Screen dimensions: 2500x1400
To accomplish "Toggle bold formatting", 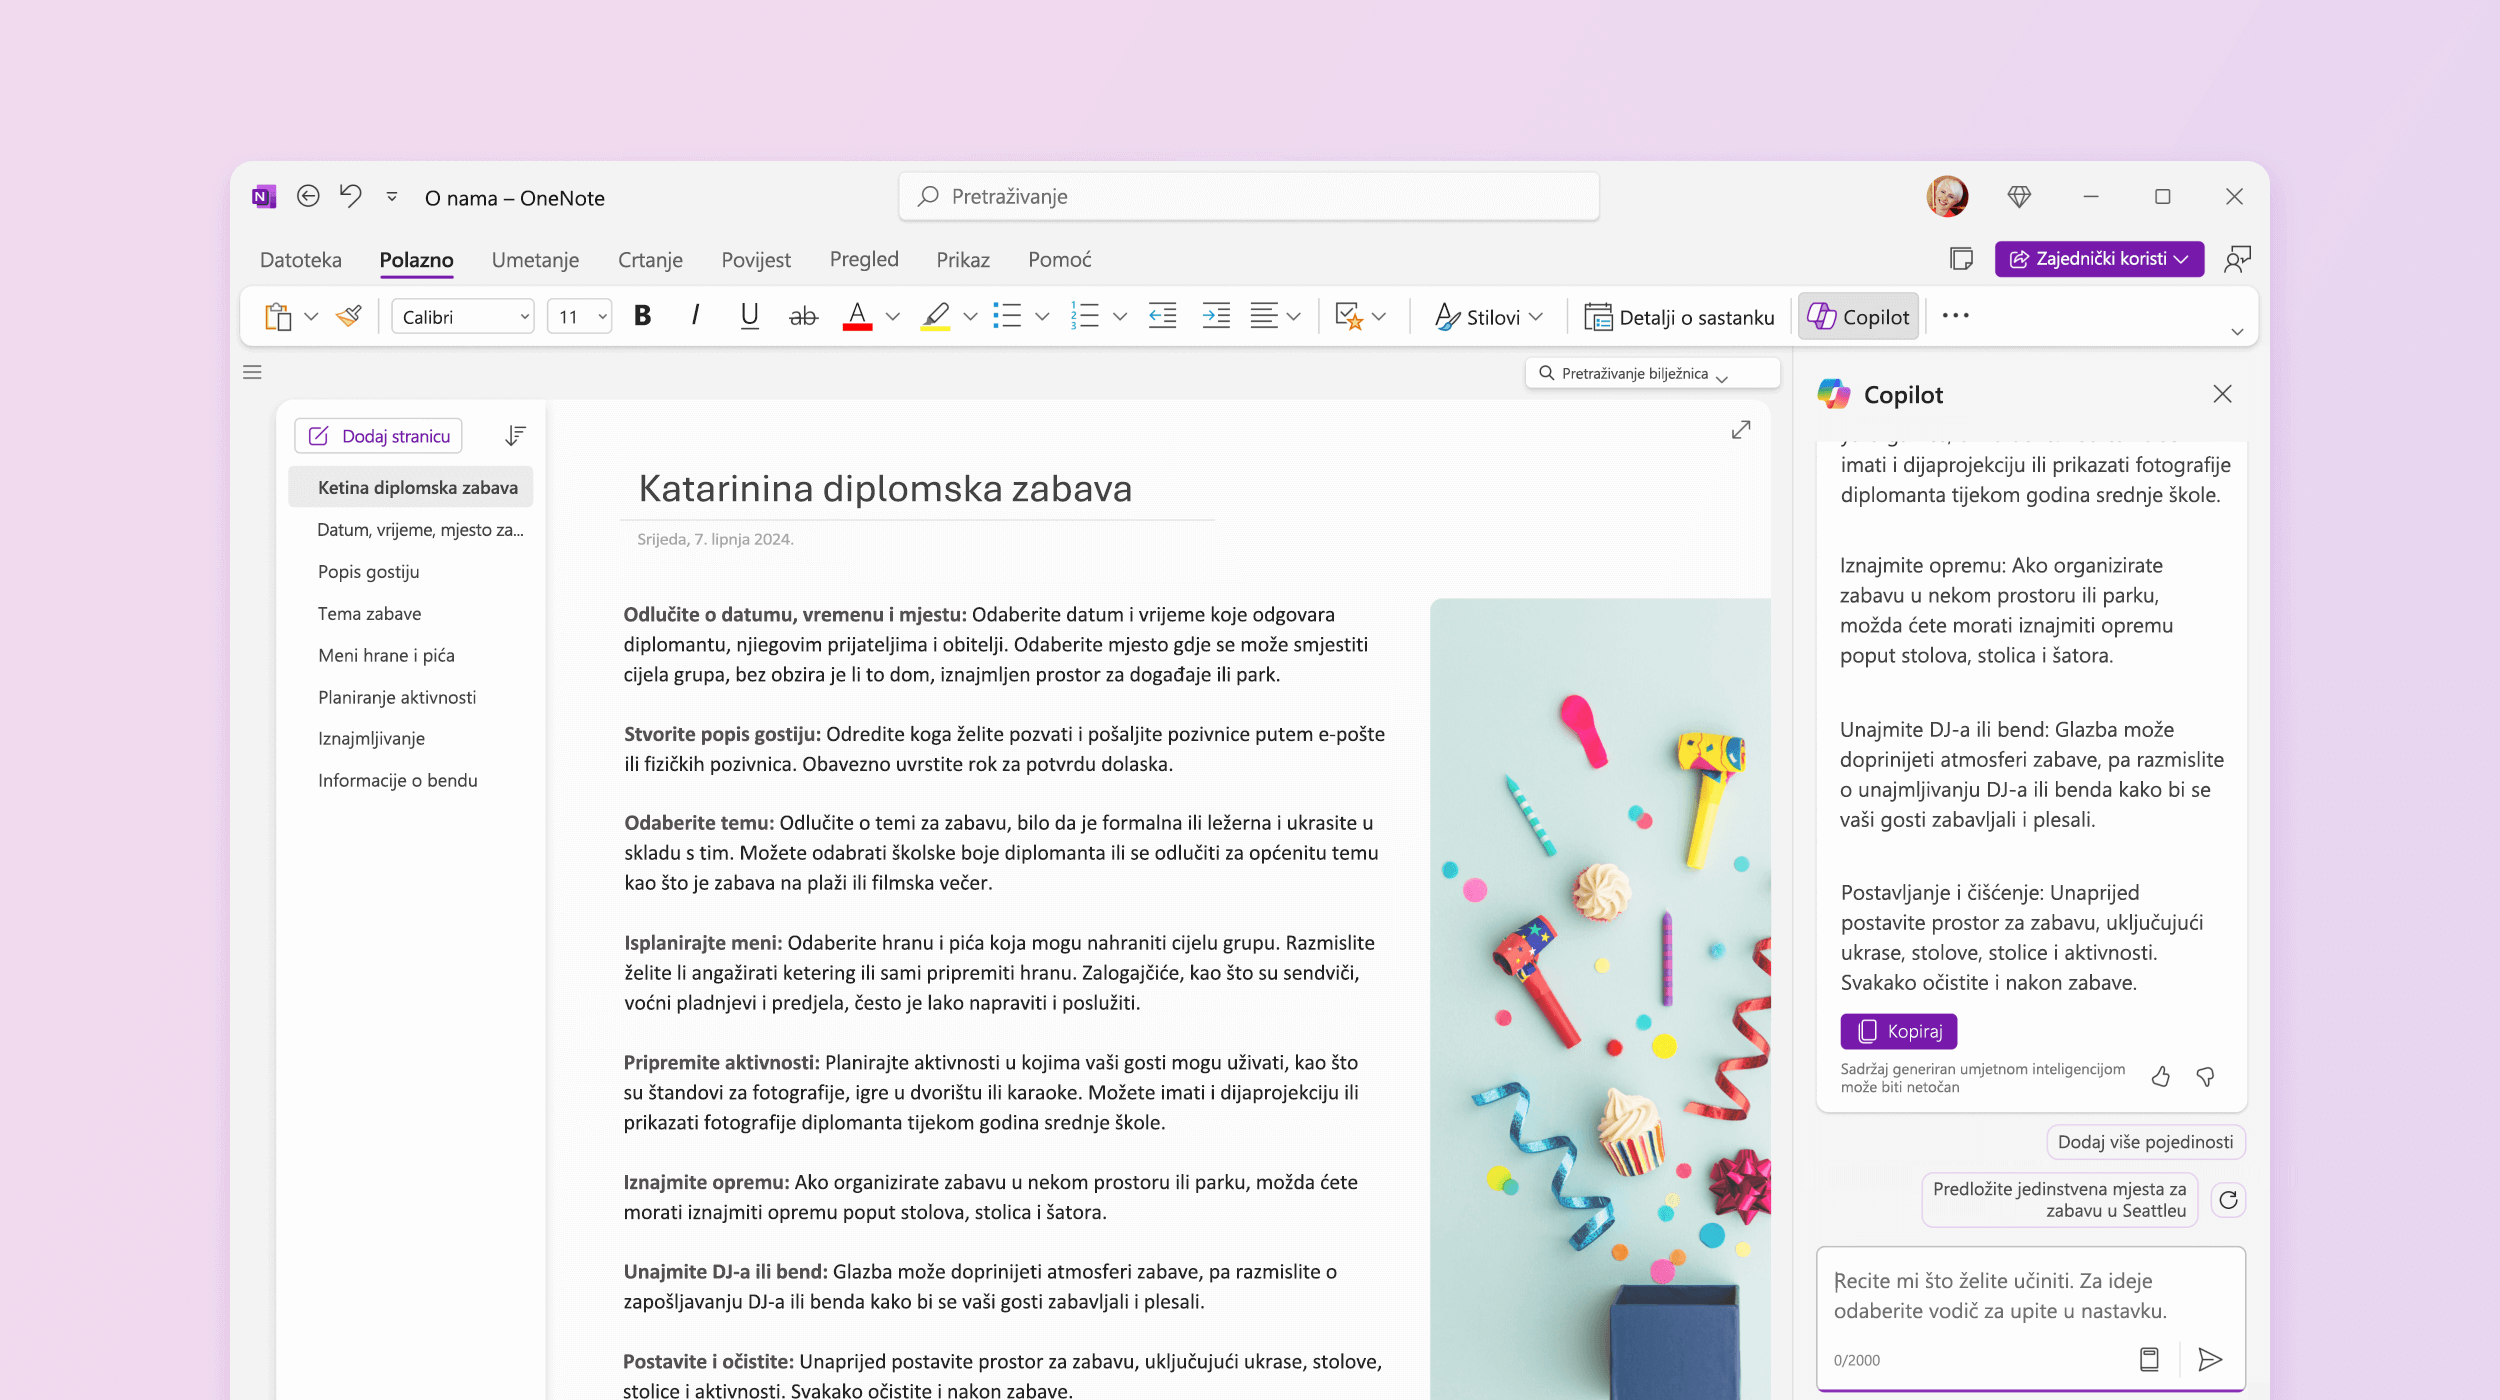I will (643, 316).
